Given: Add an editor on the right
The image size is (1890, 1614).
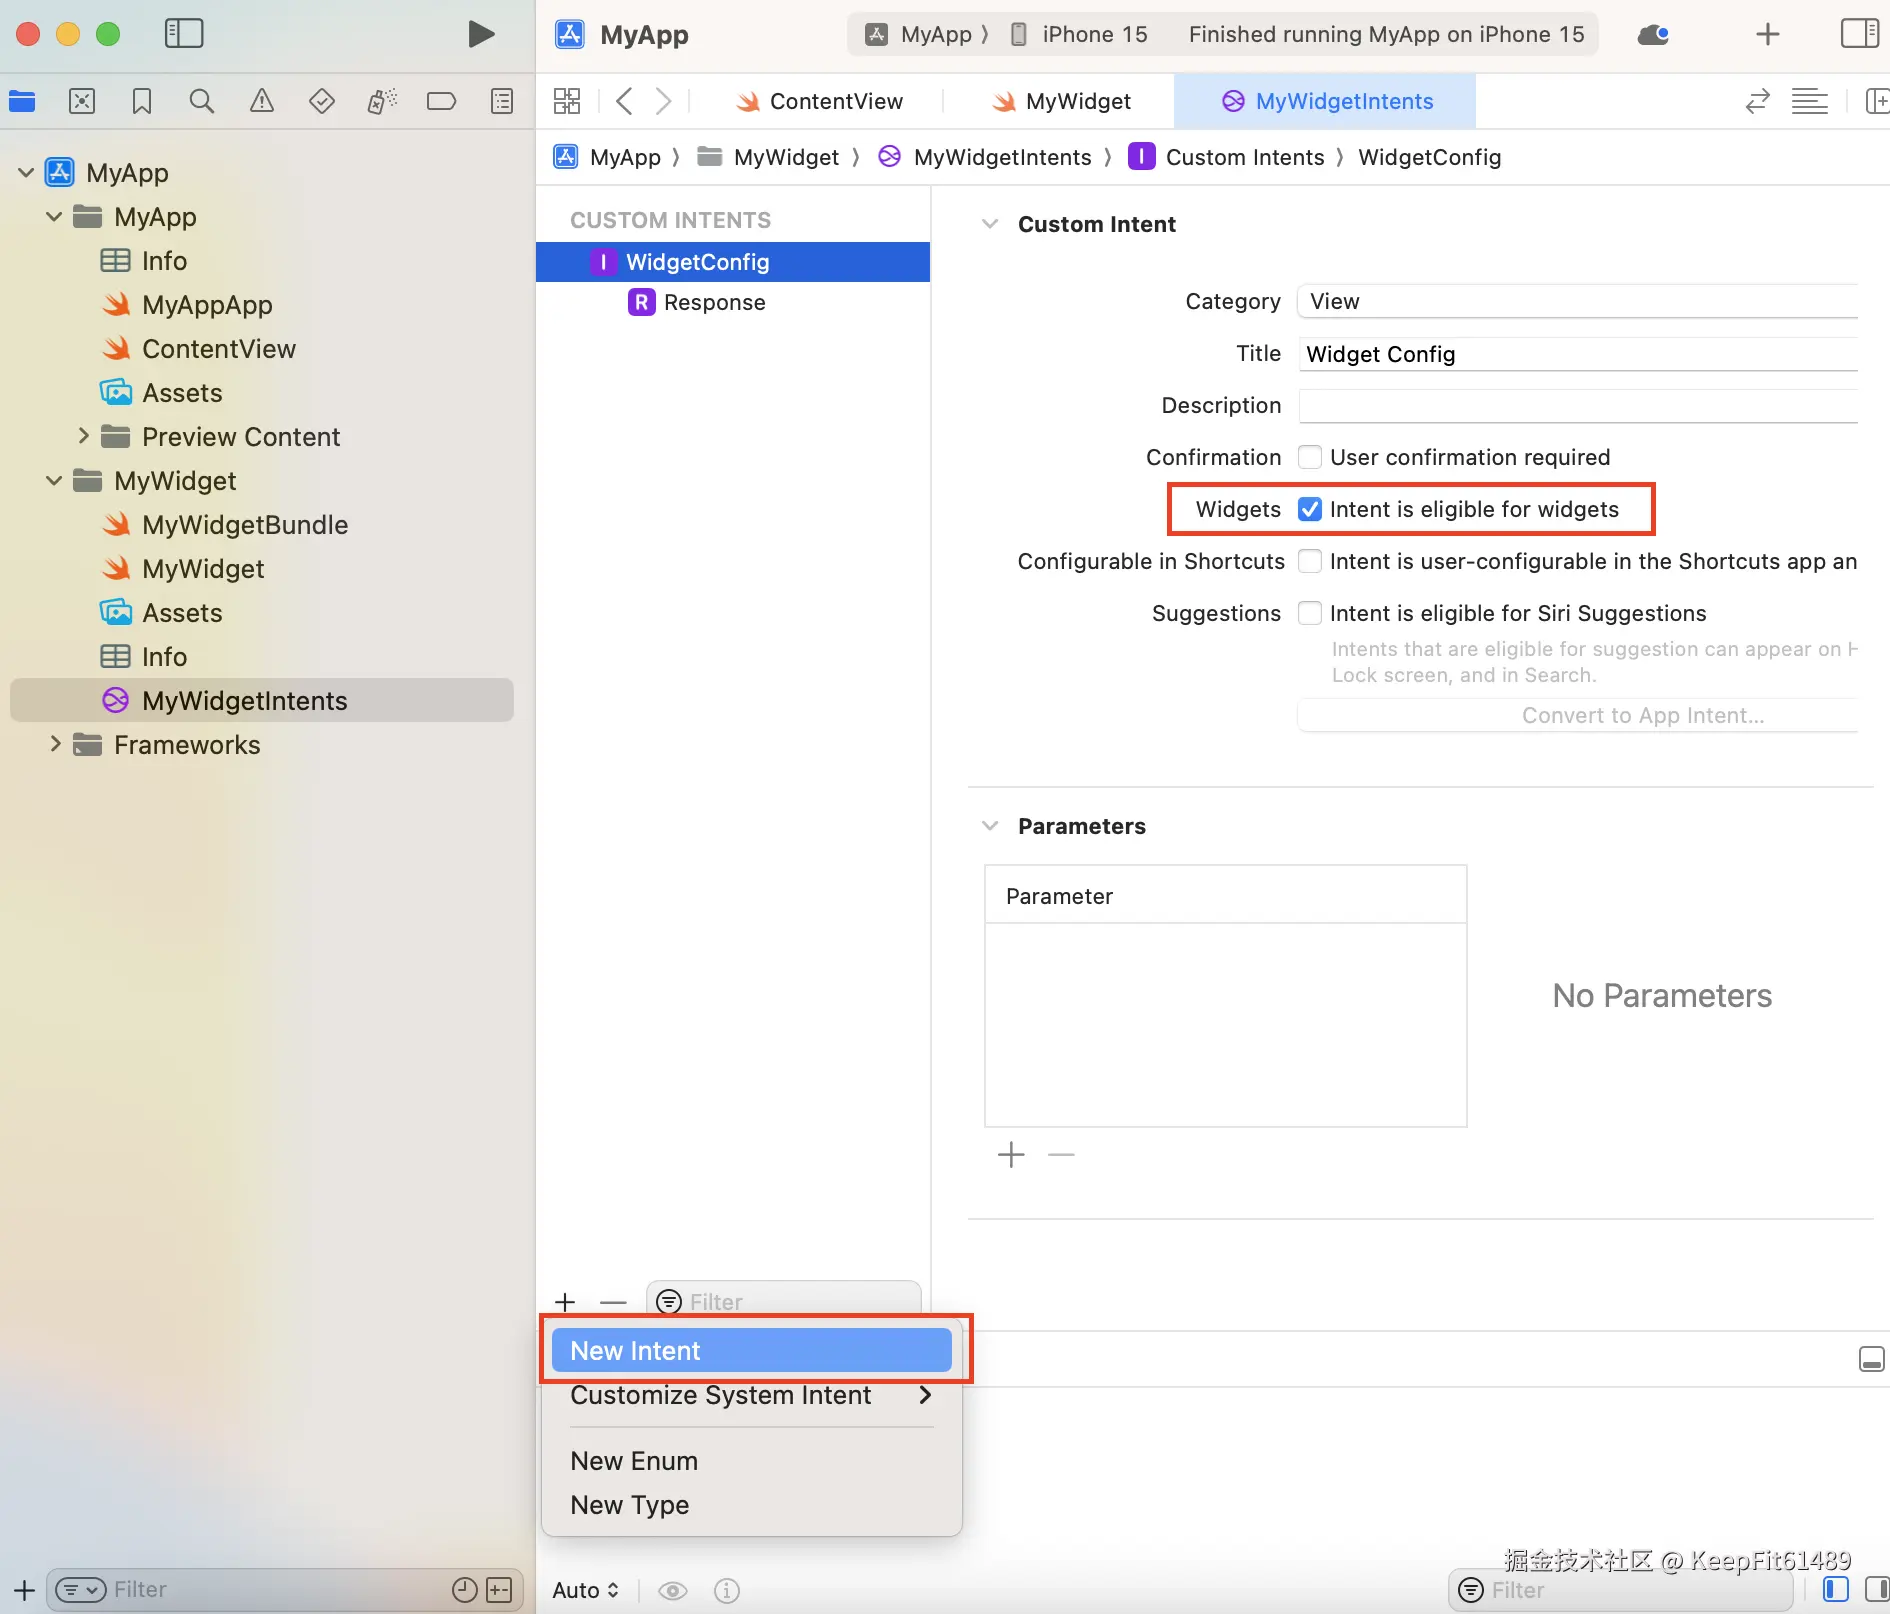Looking at the screenshot, I should click(x=1876, y=101).
